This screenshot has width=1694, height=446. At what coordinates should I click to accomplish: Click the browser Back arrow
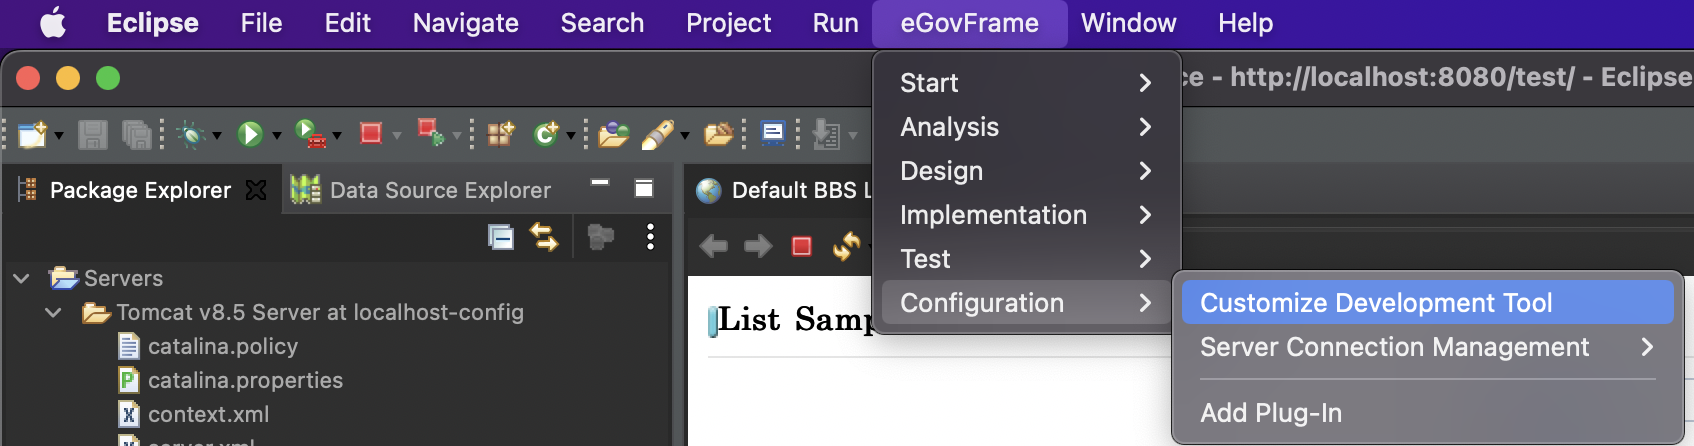[x=714, y=246]
